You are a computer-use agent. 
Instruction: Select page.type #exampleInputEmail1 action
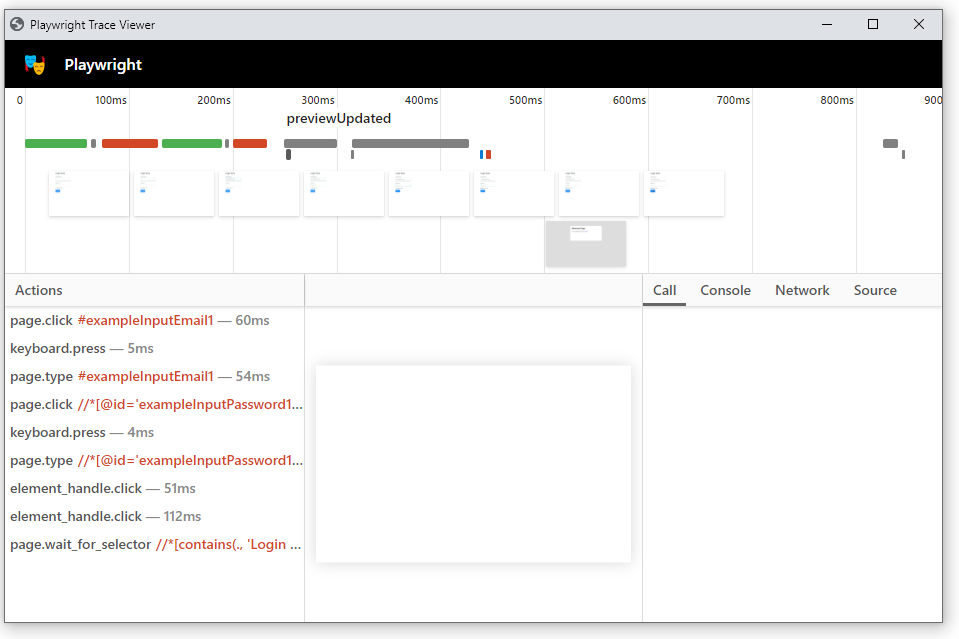154,377
